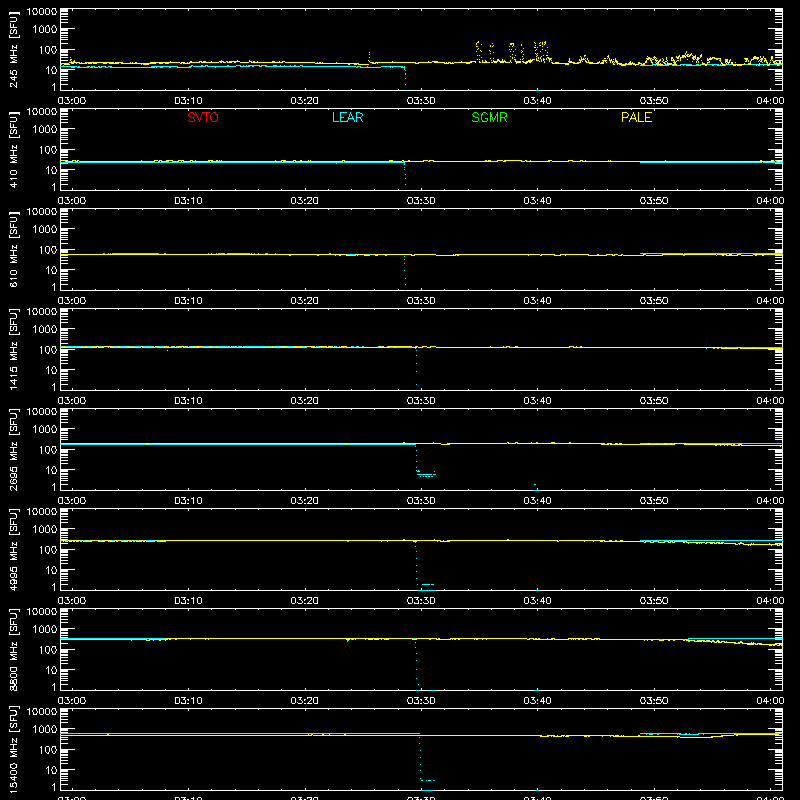Click 03:10 tick label under 410 MHz panel
Viewport: 800px width, 800px height.
[x=188, y=201]
